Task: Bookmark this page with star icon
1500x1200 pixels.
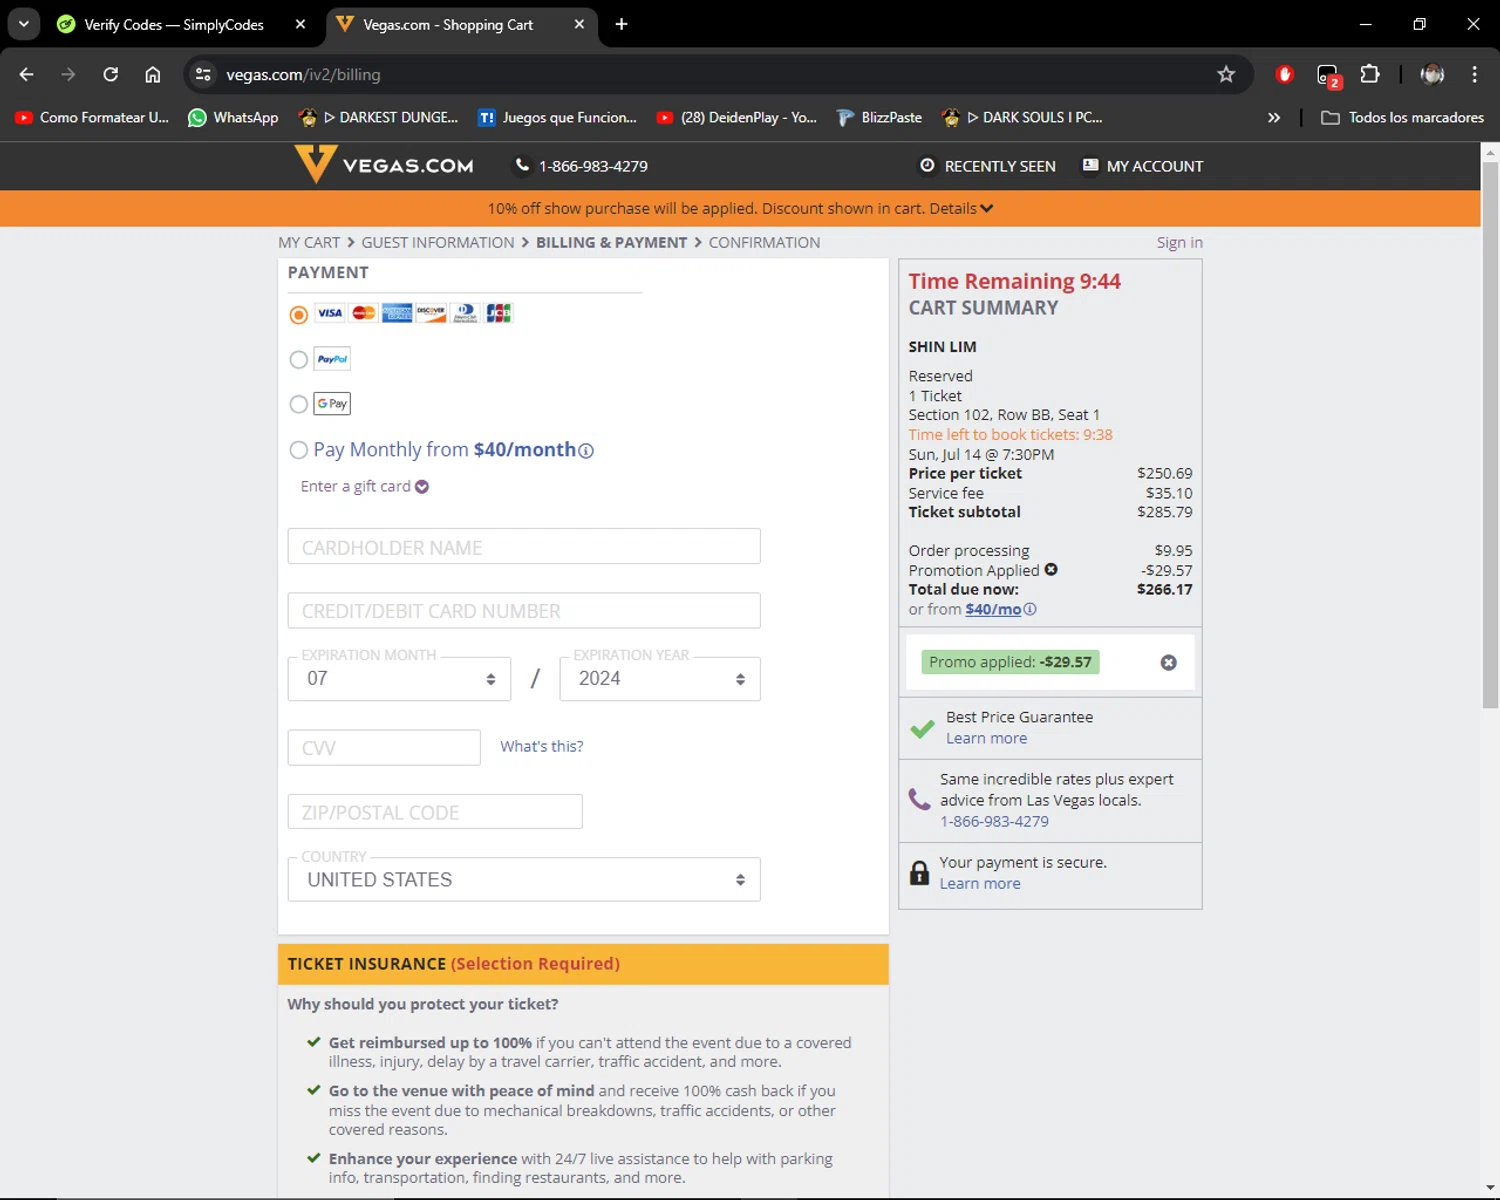Action: point(1226,74)
